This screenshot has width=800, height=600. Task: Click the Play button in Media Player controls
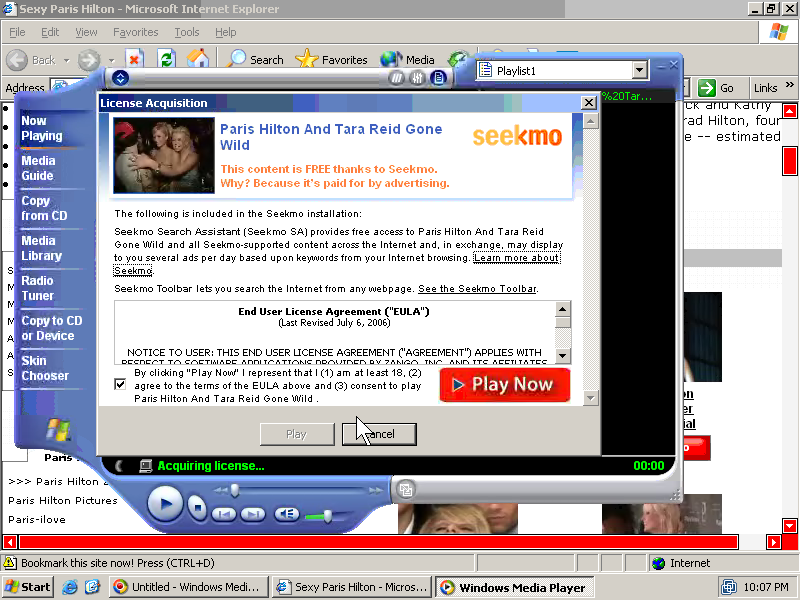click(165, 504)
